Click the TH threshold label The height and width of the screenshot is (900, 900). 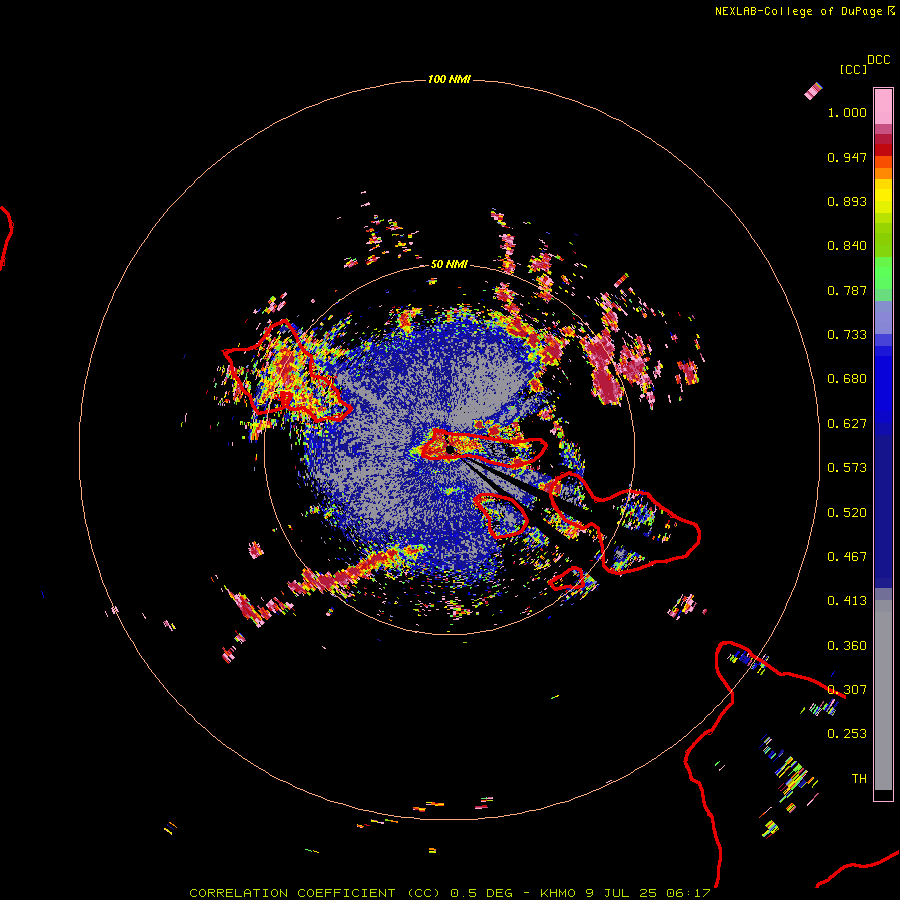pyautogui.click(x=859, y=779)
